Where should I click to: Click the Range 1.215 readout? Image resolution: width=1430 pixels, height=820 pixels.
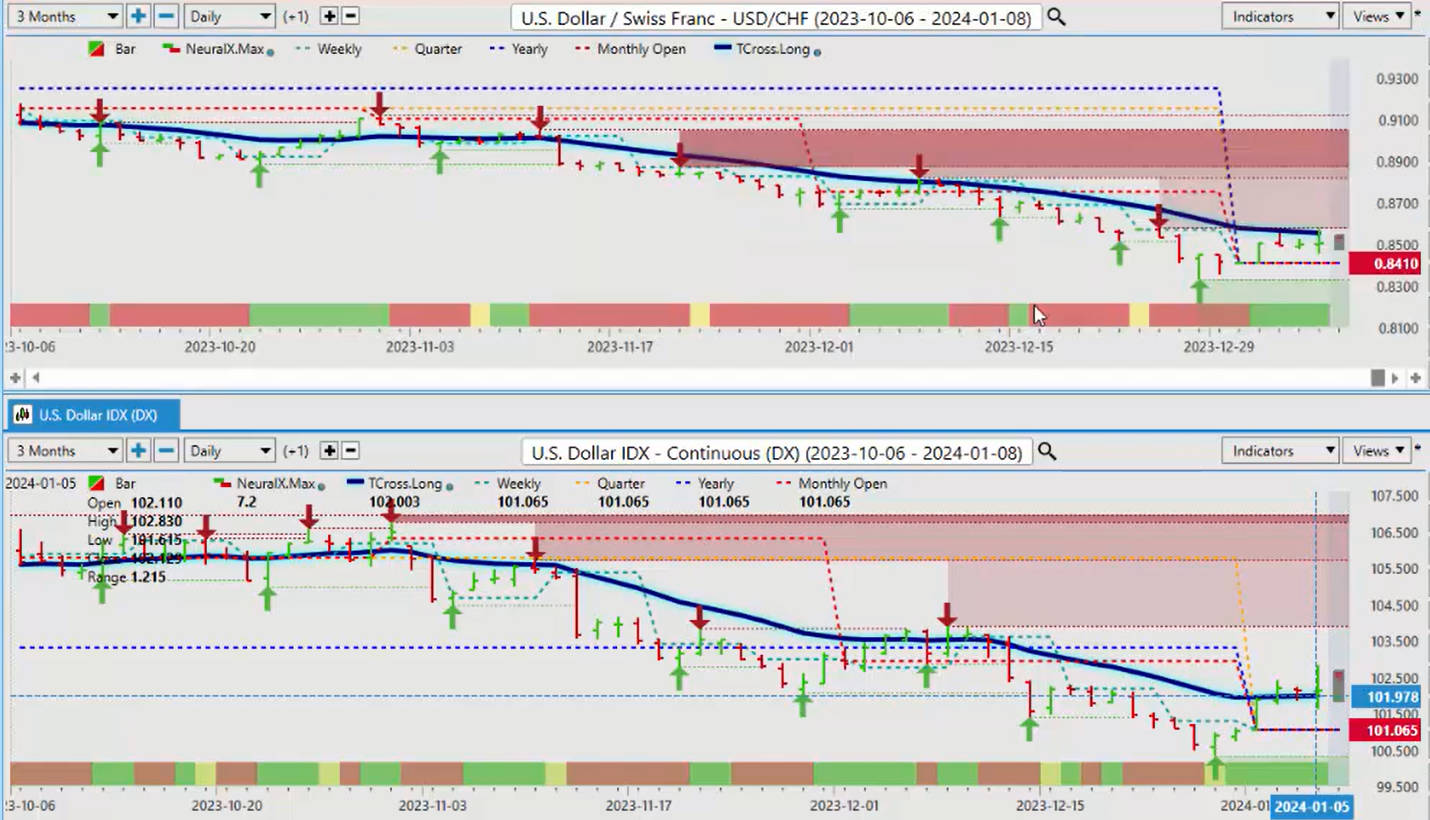[127, 577]
